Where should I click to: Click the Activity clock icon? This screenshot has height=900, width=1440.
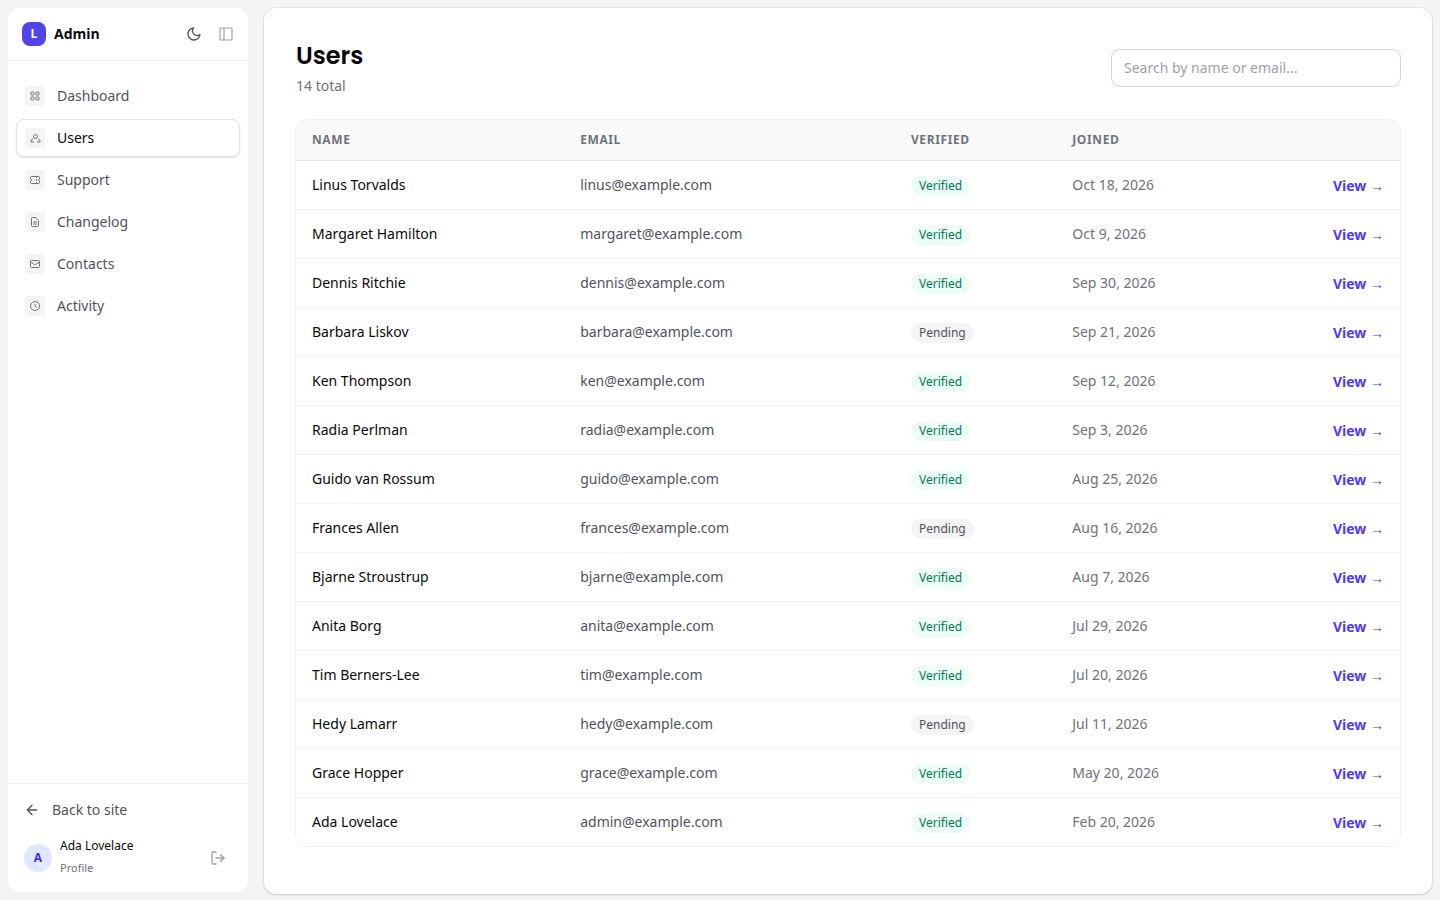click(x=35, y=306)
